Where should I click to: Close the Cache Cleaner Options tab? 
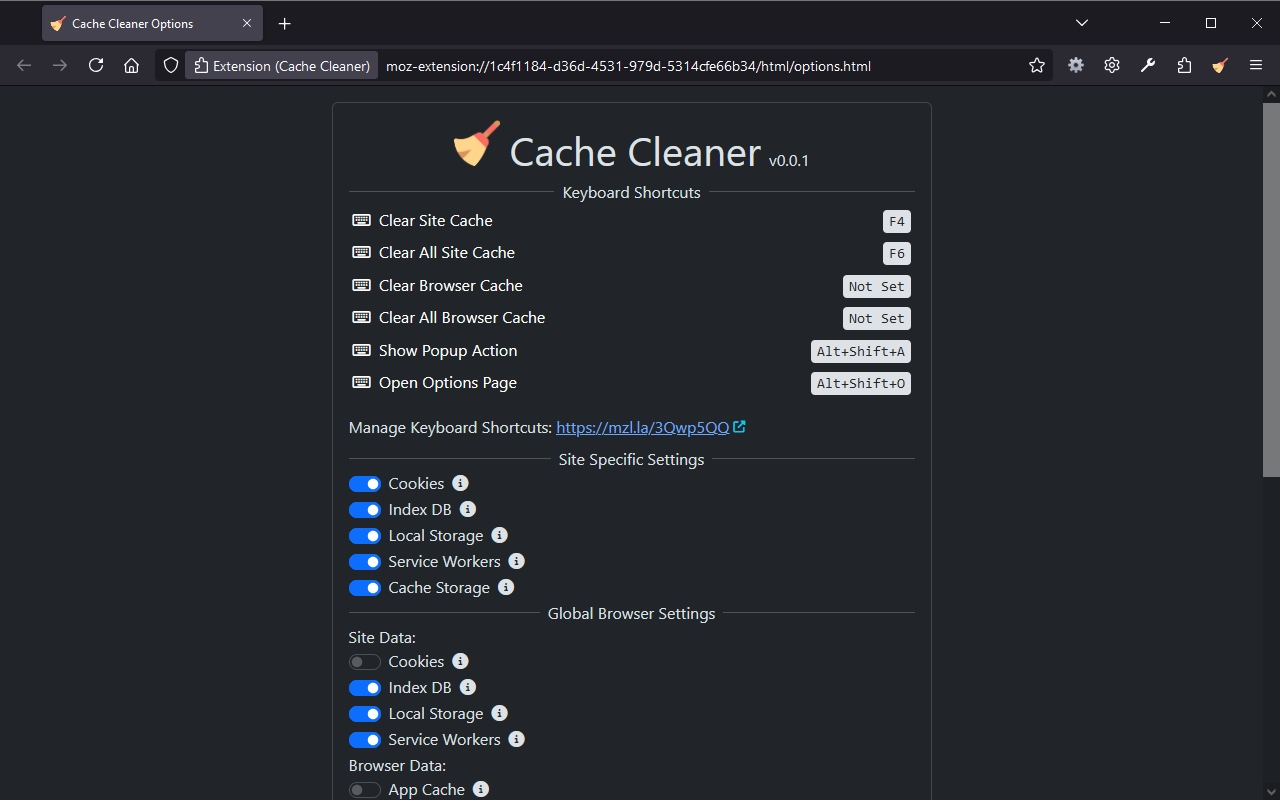pyautogui.click(x=247, y=23)
